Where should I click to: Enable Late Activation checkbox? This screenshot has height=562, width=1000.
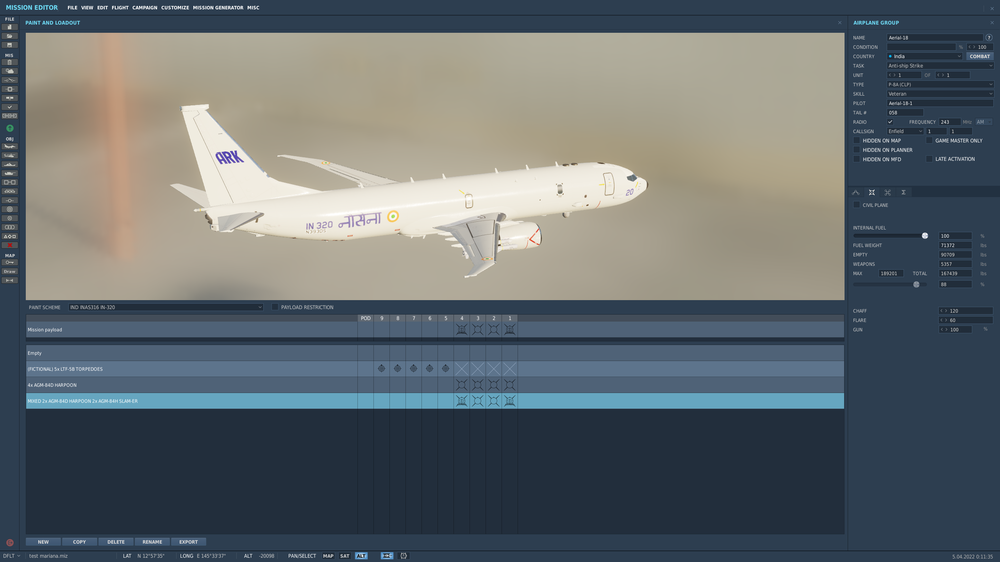[929, 159]
